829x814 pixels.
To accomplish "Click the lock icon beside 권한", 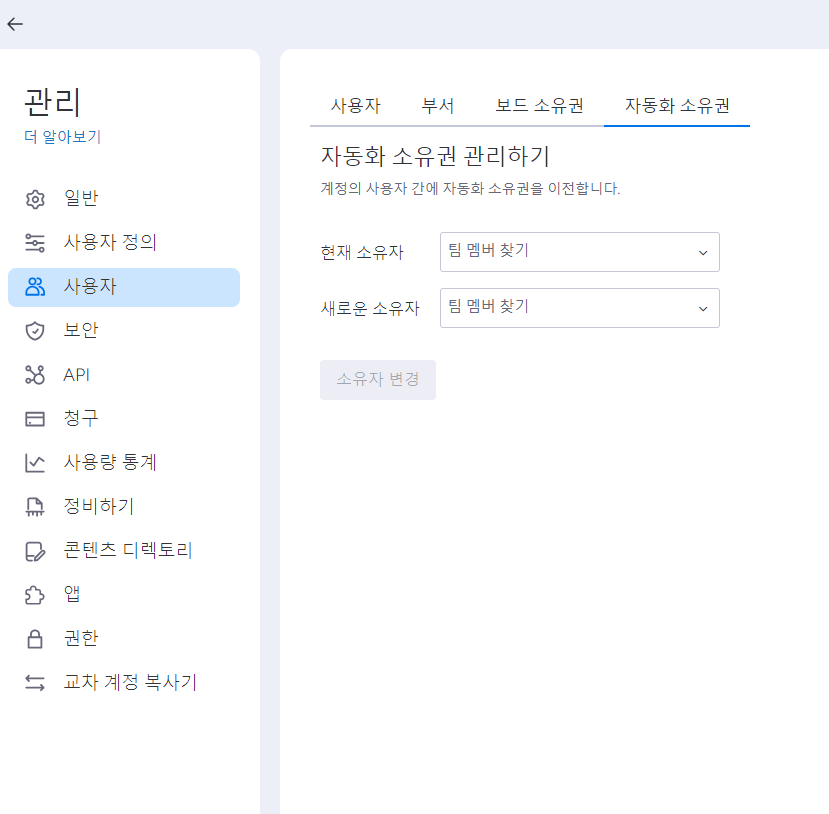I will 35,639.
